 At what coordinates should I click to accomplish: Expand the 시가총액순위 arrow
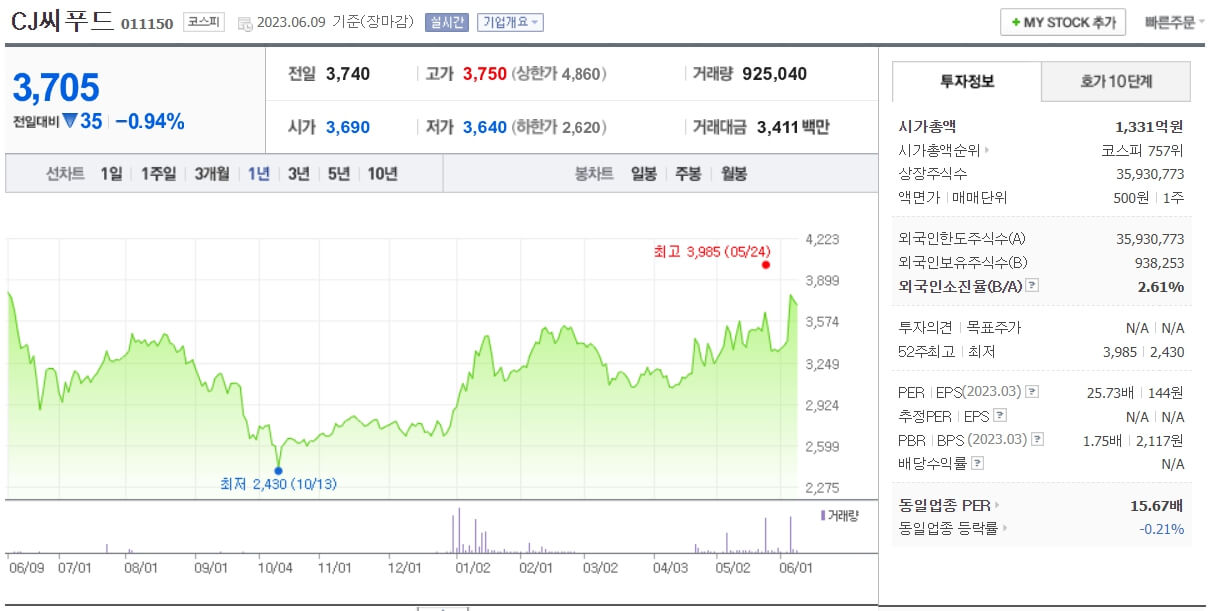pyautogui.click(x=987, y=151)
